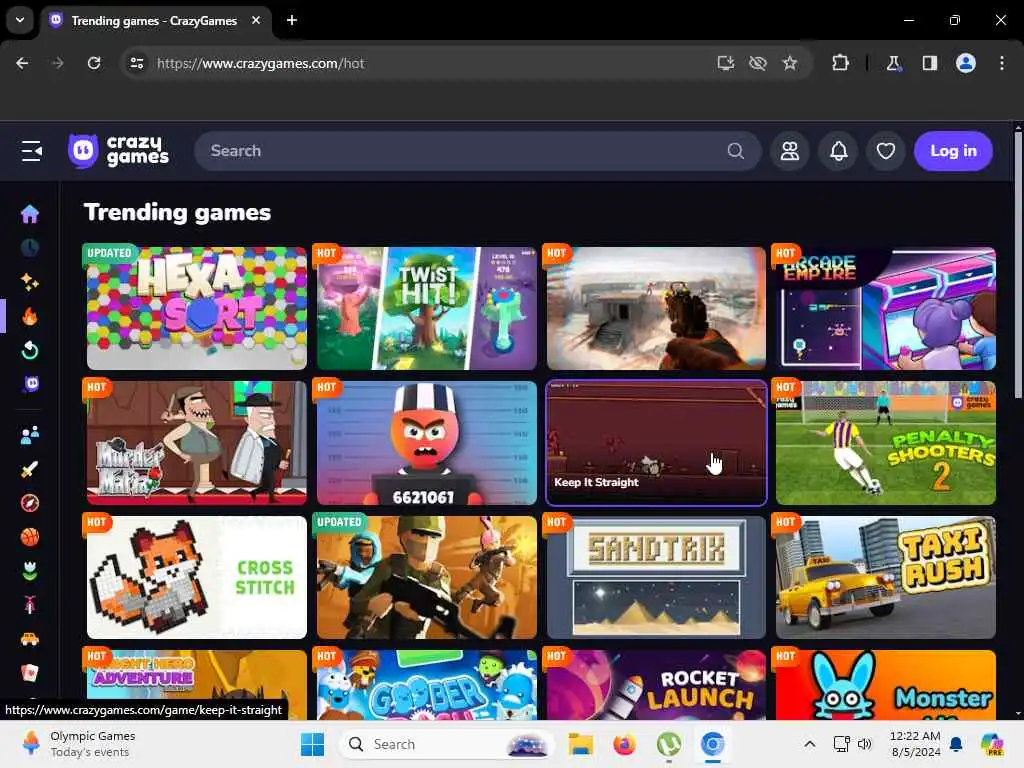Click the crossed-eye tracking protection icon
The height and width of the screenshot is (768, 1024).
[x=758, y=63]
